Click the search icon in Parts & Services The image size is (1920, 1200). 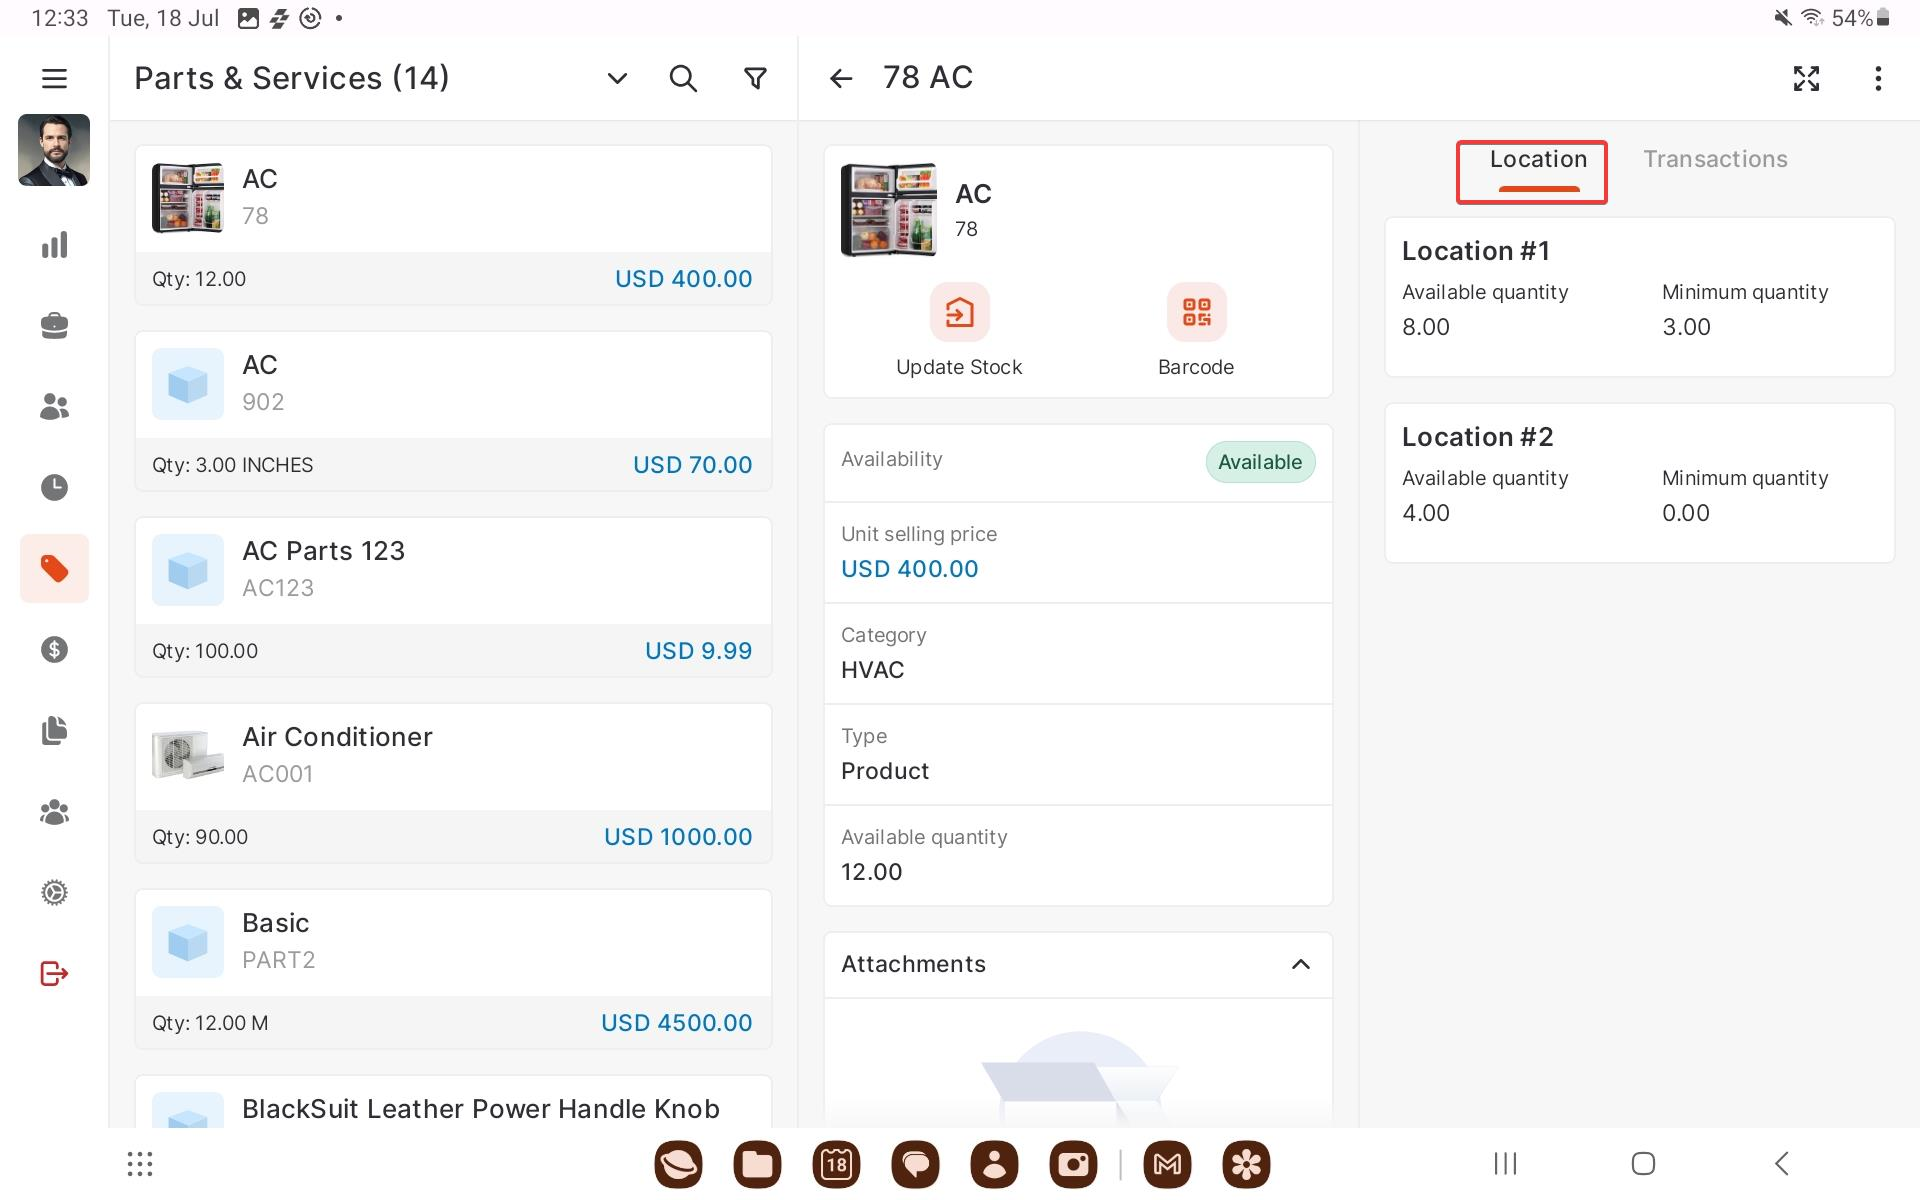[x=683, y=78]
